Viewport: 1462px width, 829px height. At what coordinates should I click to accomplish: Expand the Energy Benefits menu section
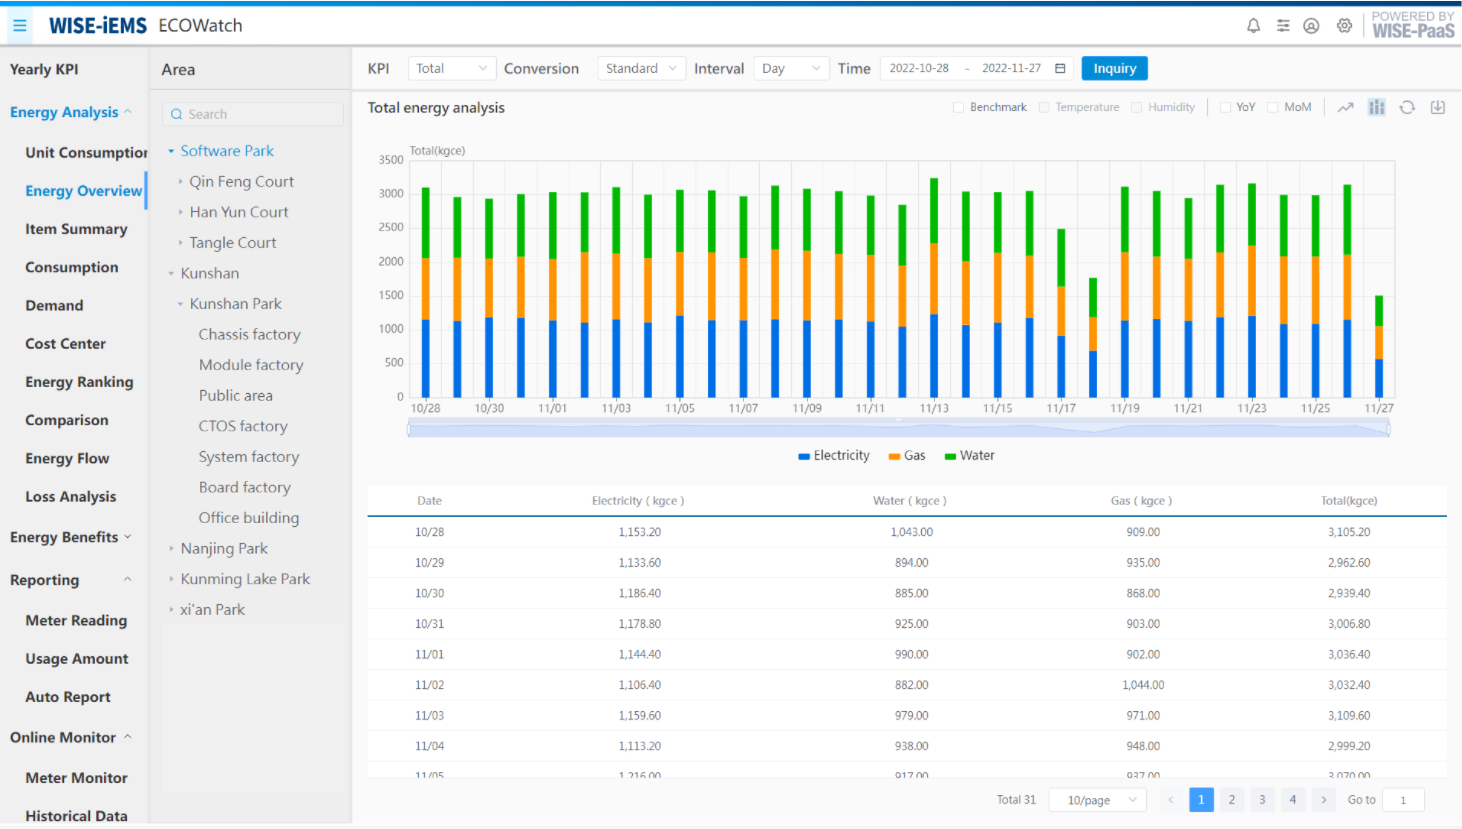coord(127,537)
